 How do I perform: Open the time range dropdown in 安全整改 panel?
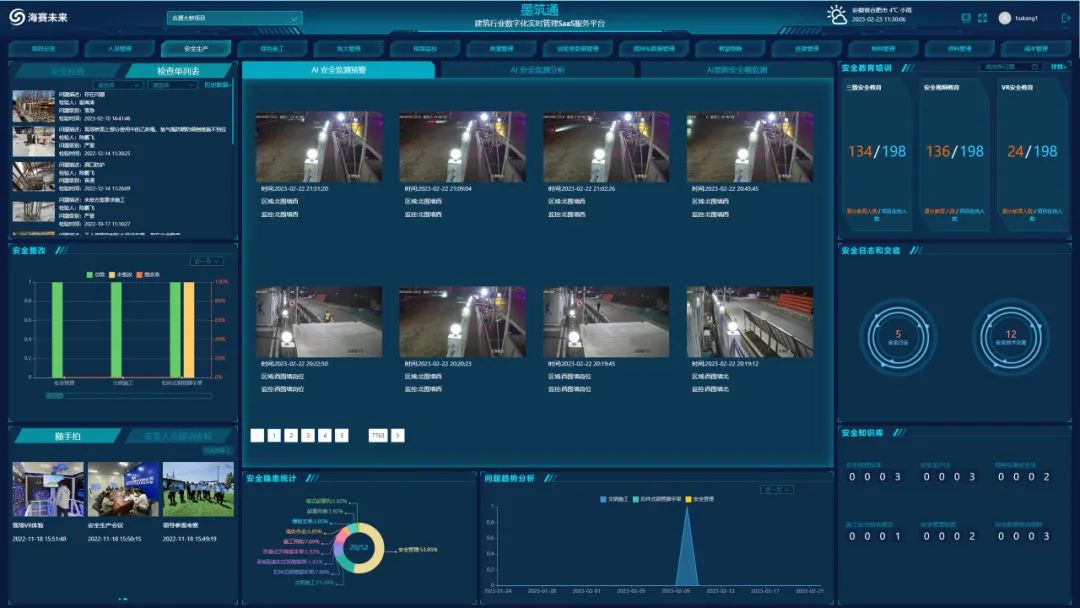[207, 261]
